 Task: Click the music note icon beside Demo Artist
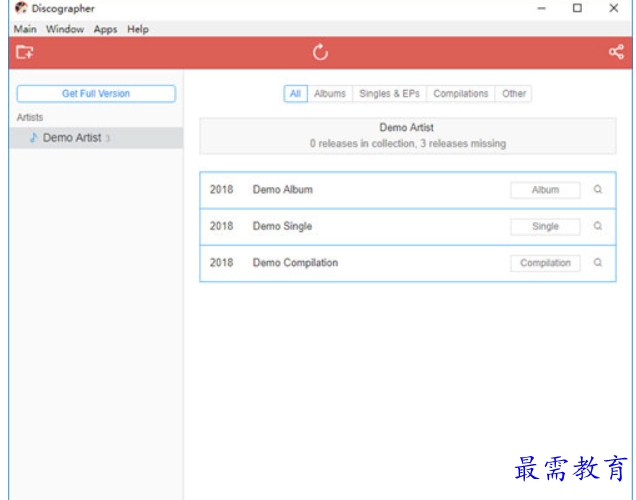click(x=34, y=137)
